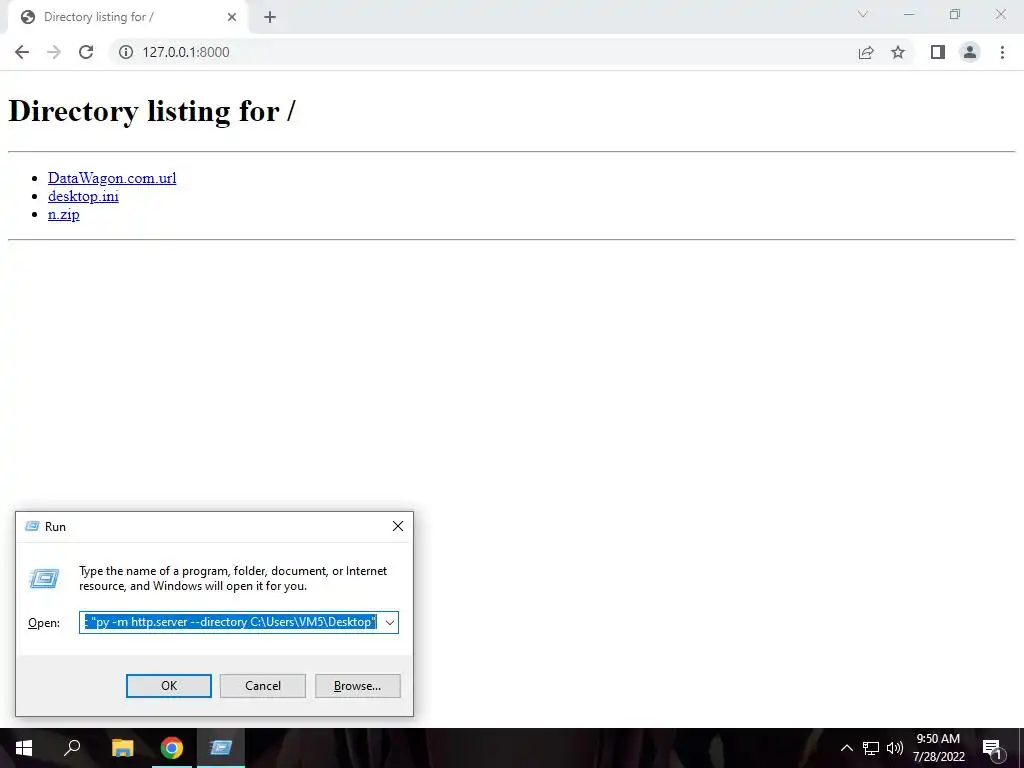Open File Explorer from the taskbar
Image resolution: width=1024 pixels, height=768 pixels.
pyautogui.click(x=122, y=748)
